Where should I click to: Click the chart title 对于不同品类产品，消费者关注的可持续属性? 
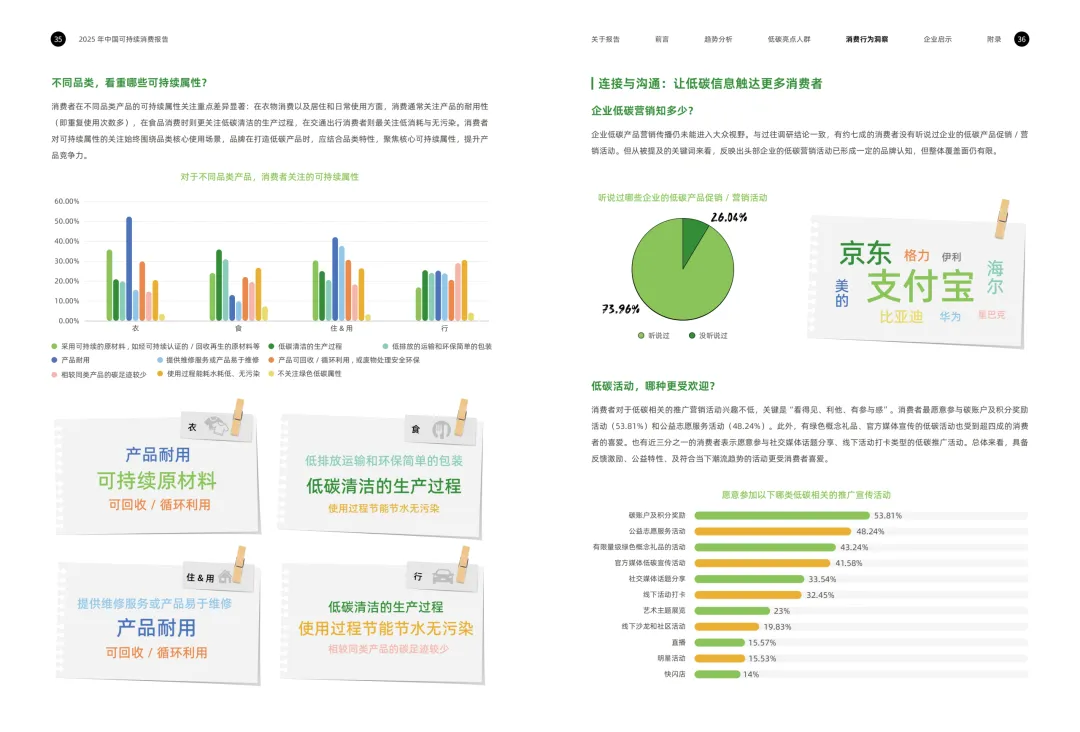269,177
